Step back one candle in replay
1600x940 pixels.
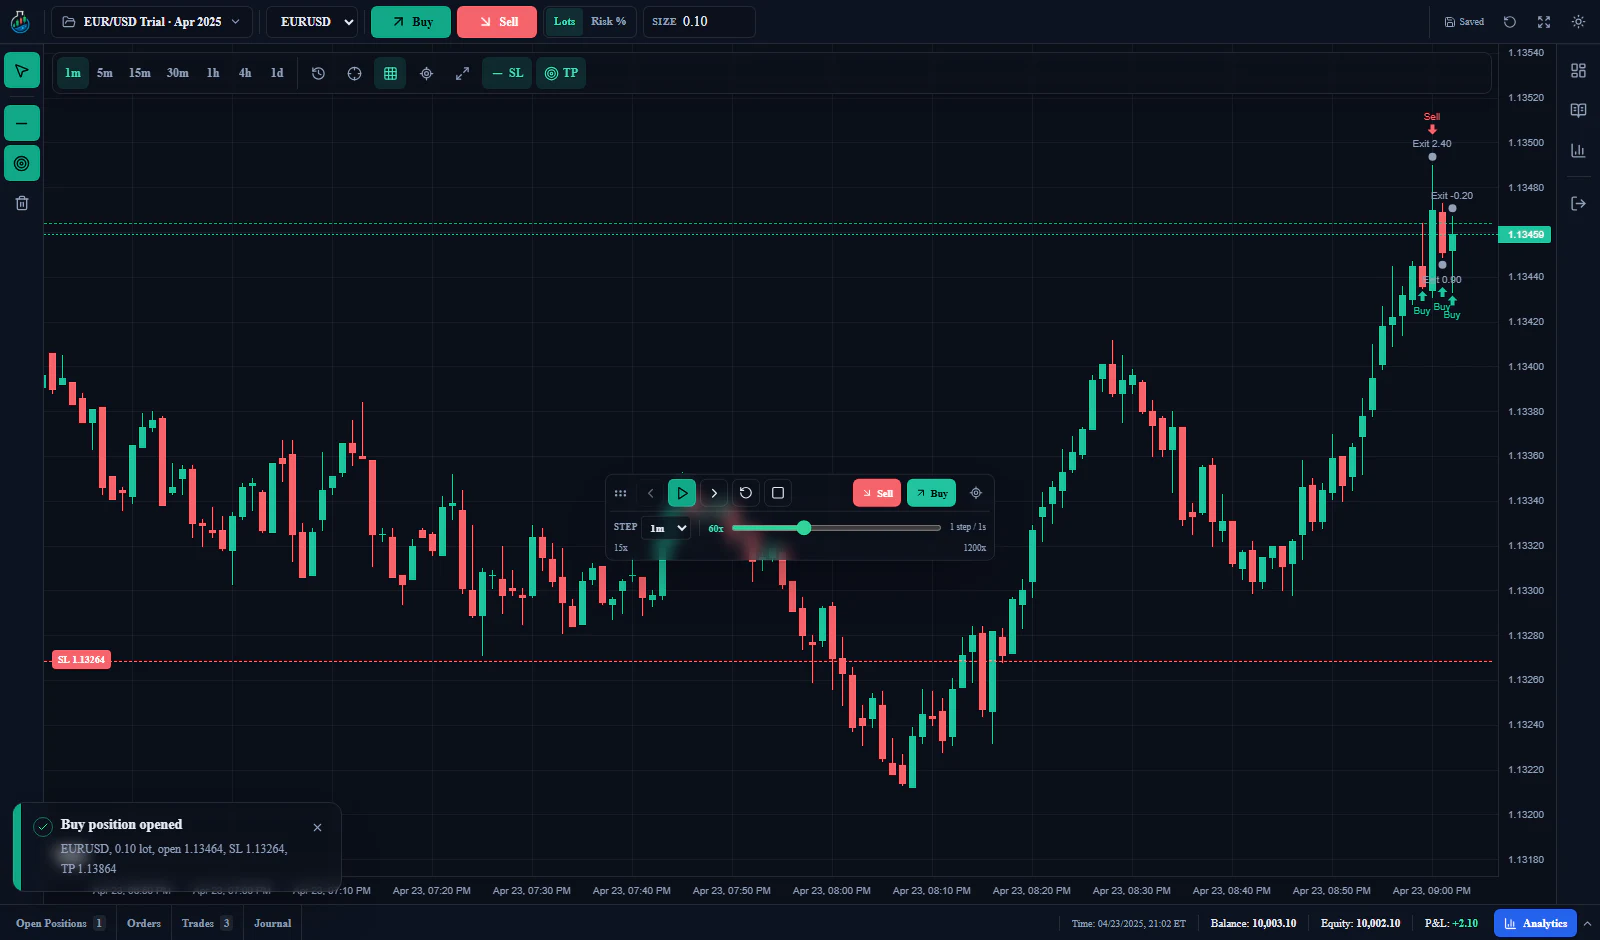point(650,493)
